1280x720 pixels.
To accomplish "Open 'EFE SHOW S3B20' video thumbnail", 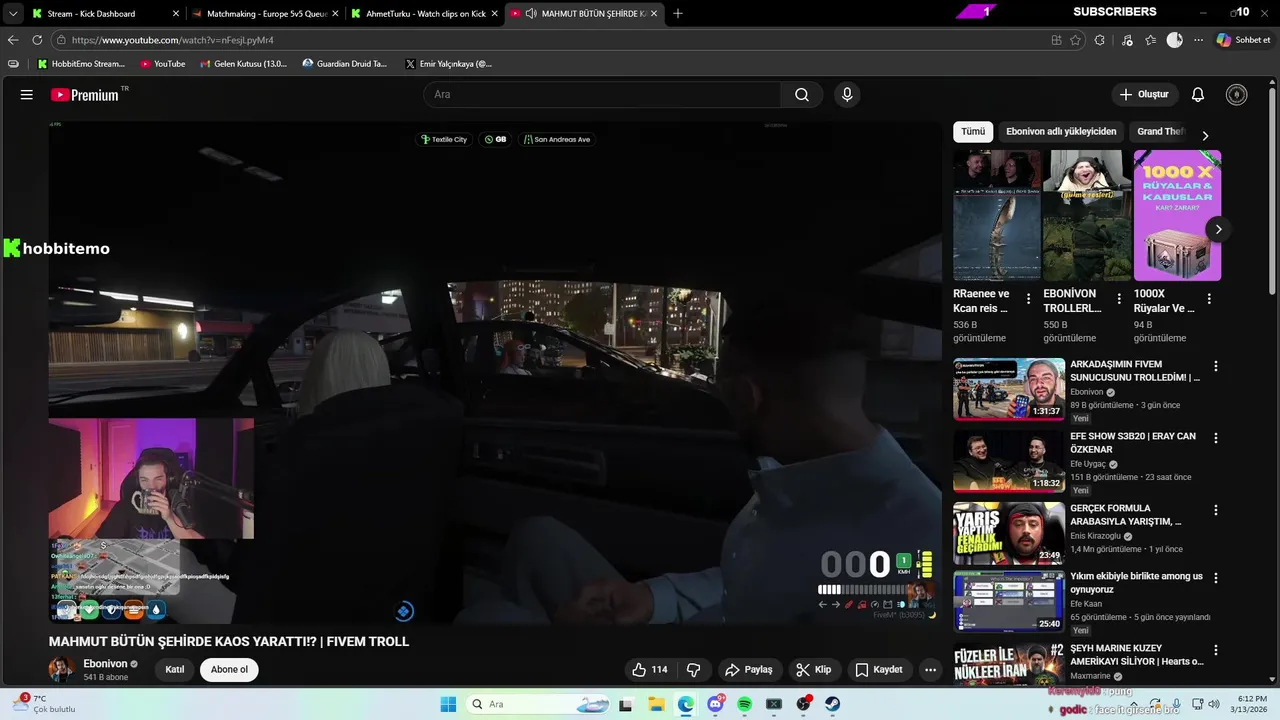I will click(x=1009, y=461).
